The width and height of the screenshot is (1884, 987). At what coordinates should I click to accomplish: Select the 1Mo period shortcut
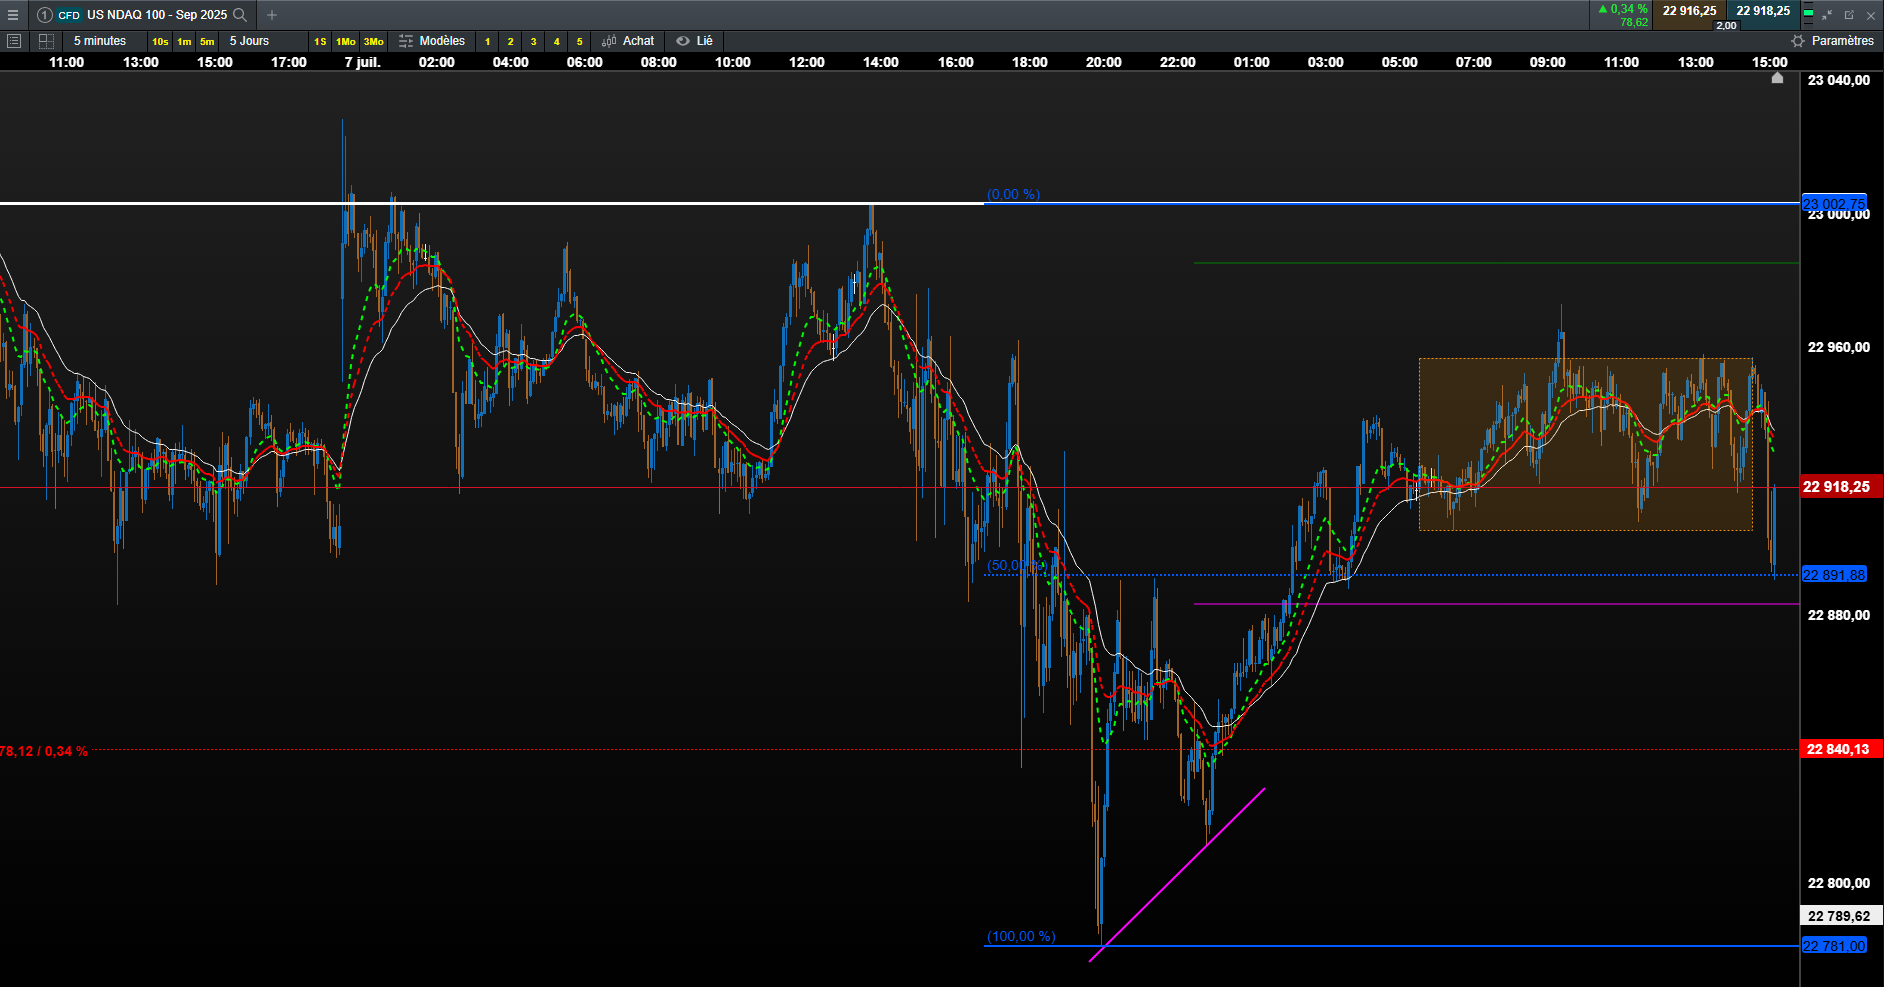(x=346, y=41)
